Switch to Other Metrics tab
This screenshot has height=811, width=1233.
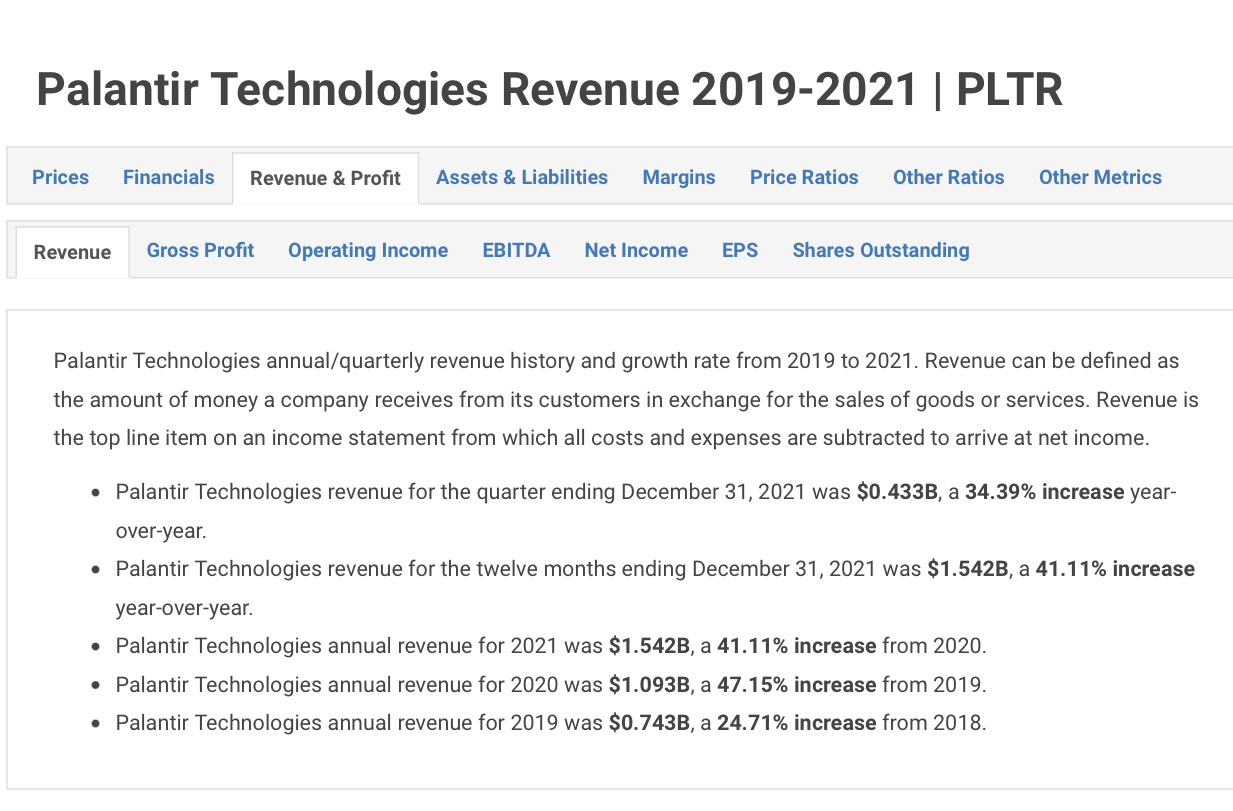(1100, 177)
